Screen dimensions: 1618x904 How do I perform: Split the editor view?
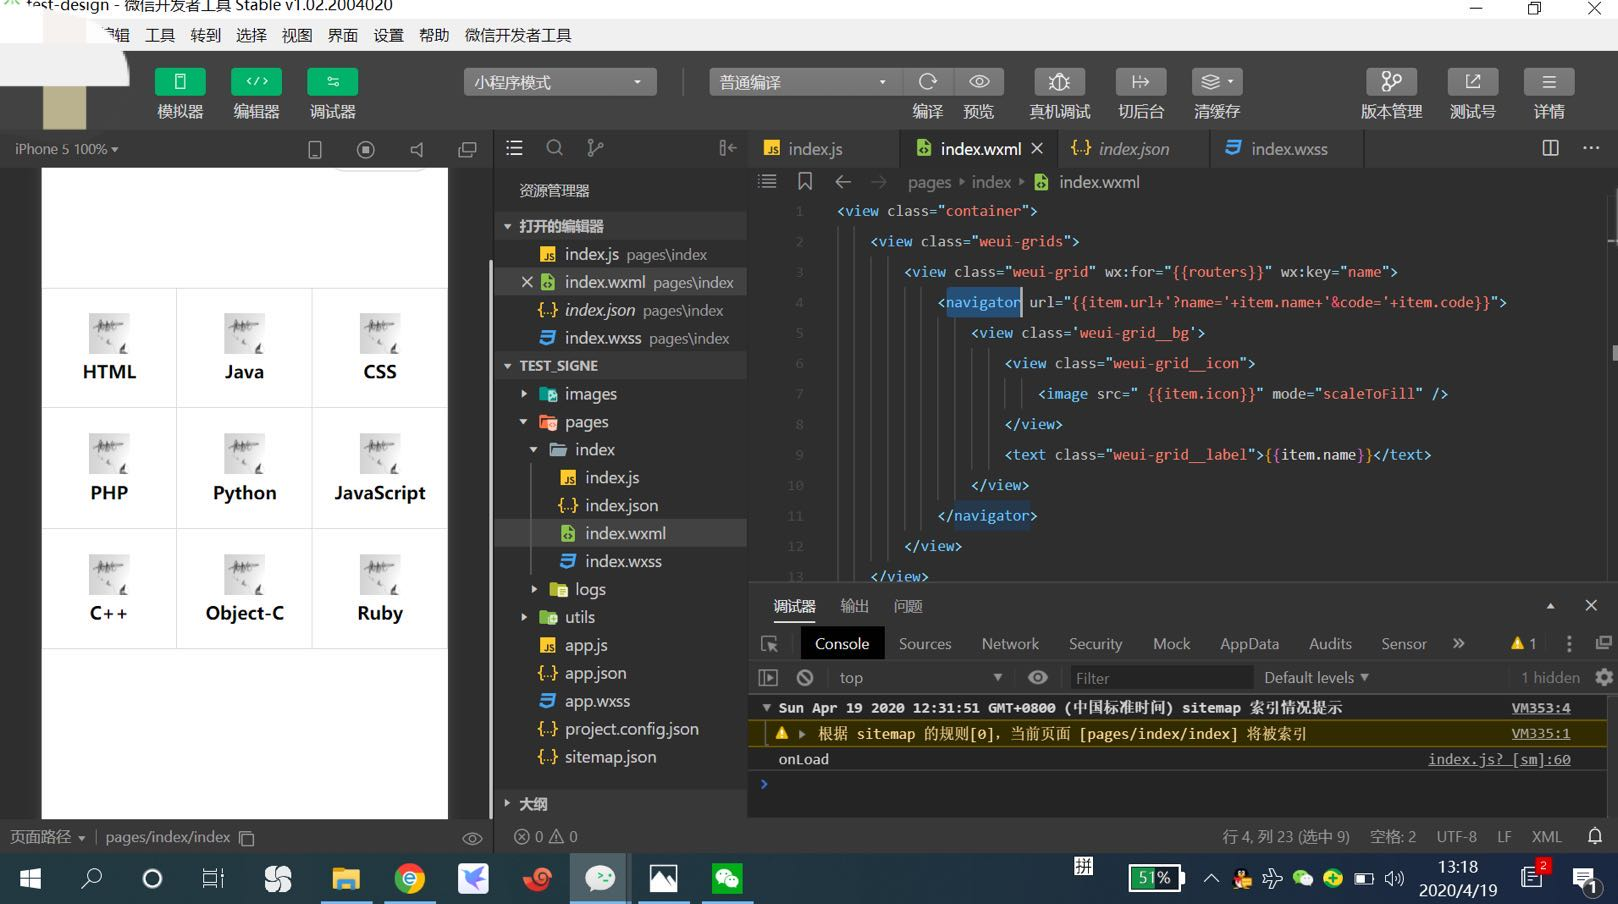[x=1550, y=148]
